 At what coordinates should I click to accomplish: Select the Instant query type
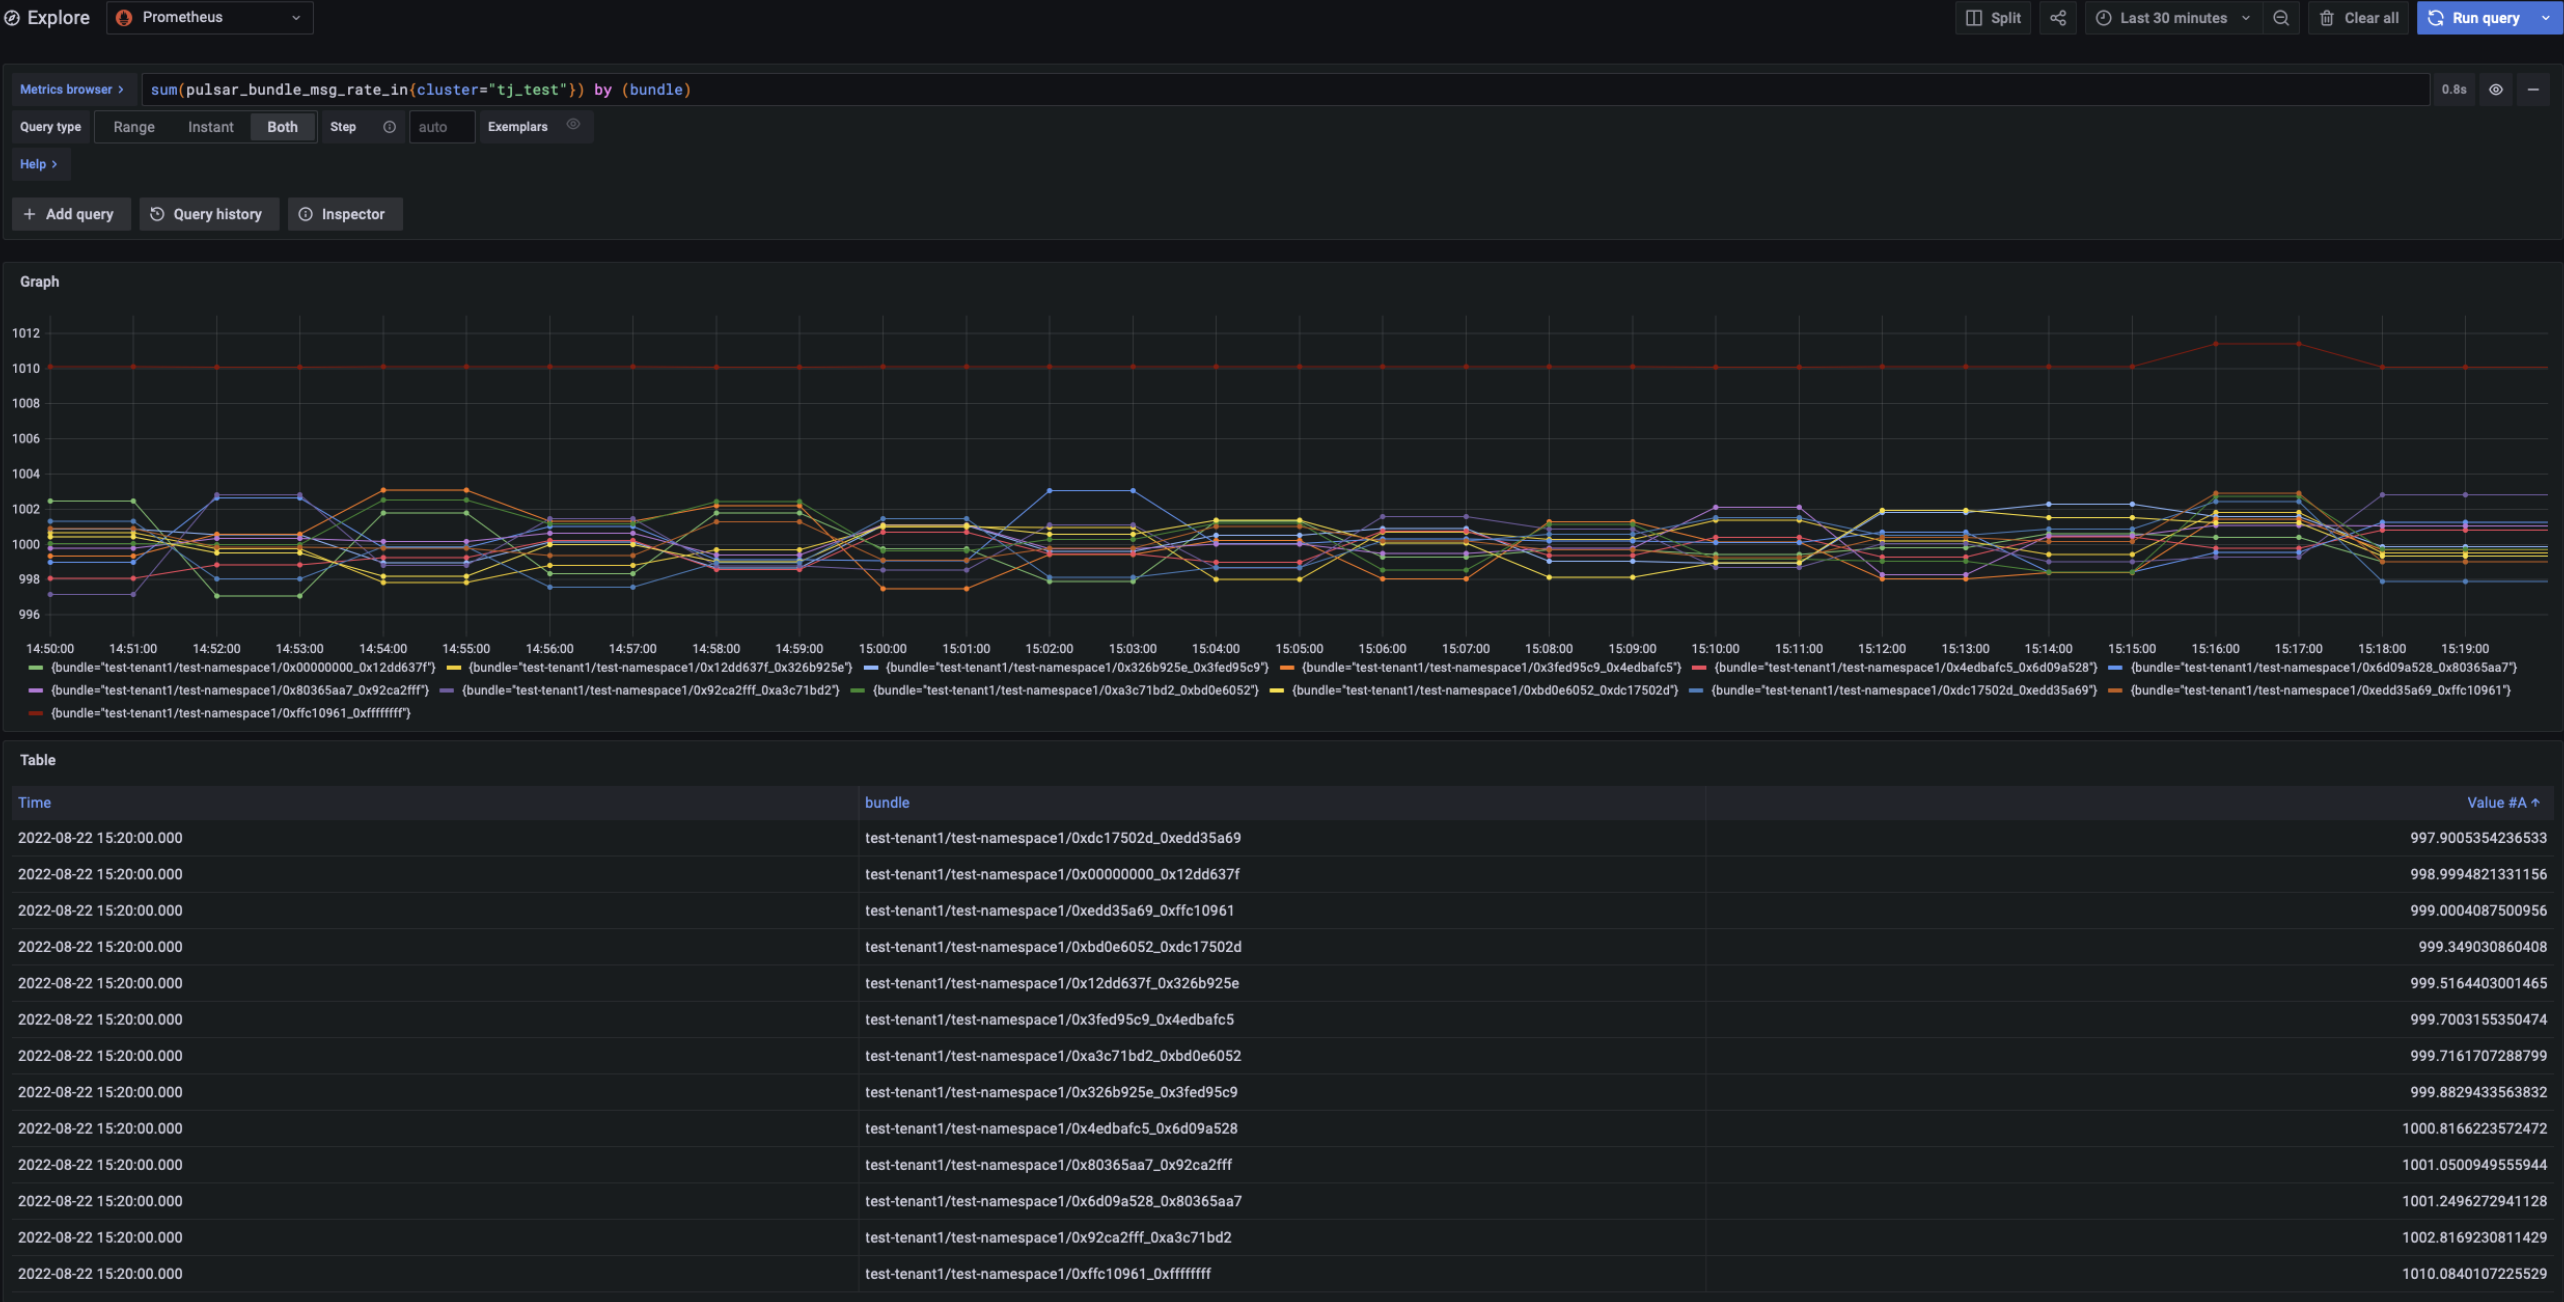point(211,127)
